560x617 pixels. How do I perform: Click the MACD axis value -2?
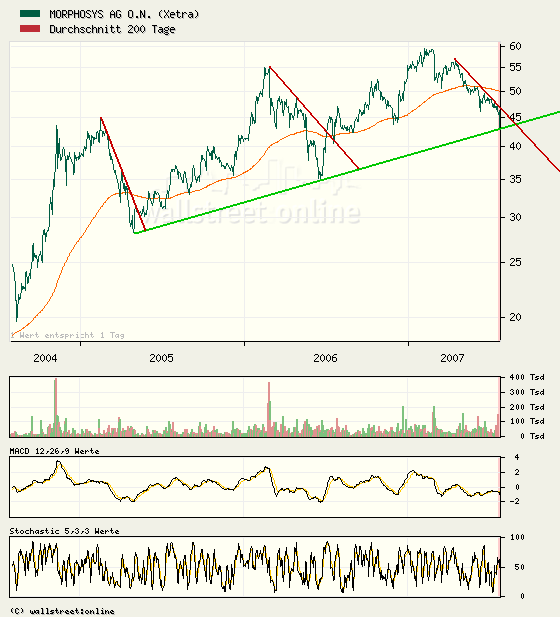click(x=514, y=502)
